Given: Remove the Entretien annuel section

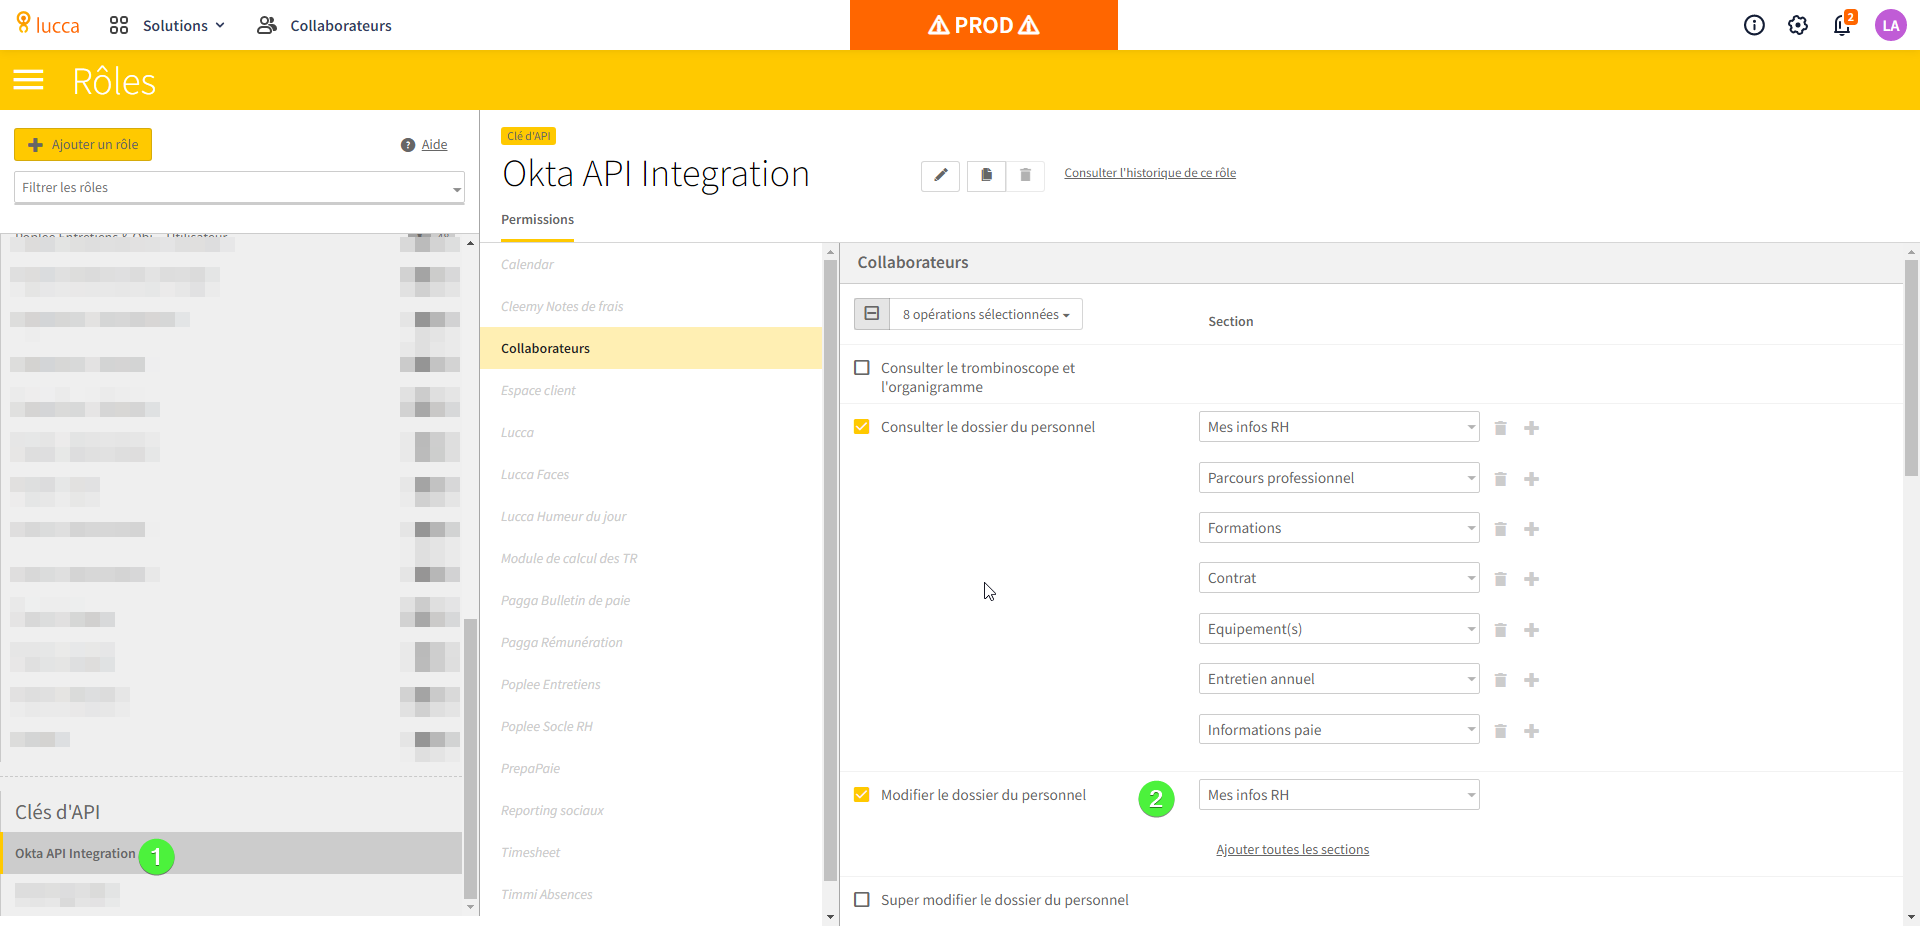Looking at the screenshot, I should pyautogui.click(x=1500, y=680).
